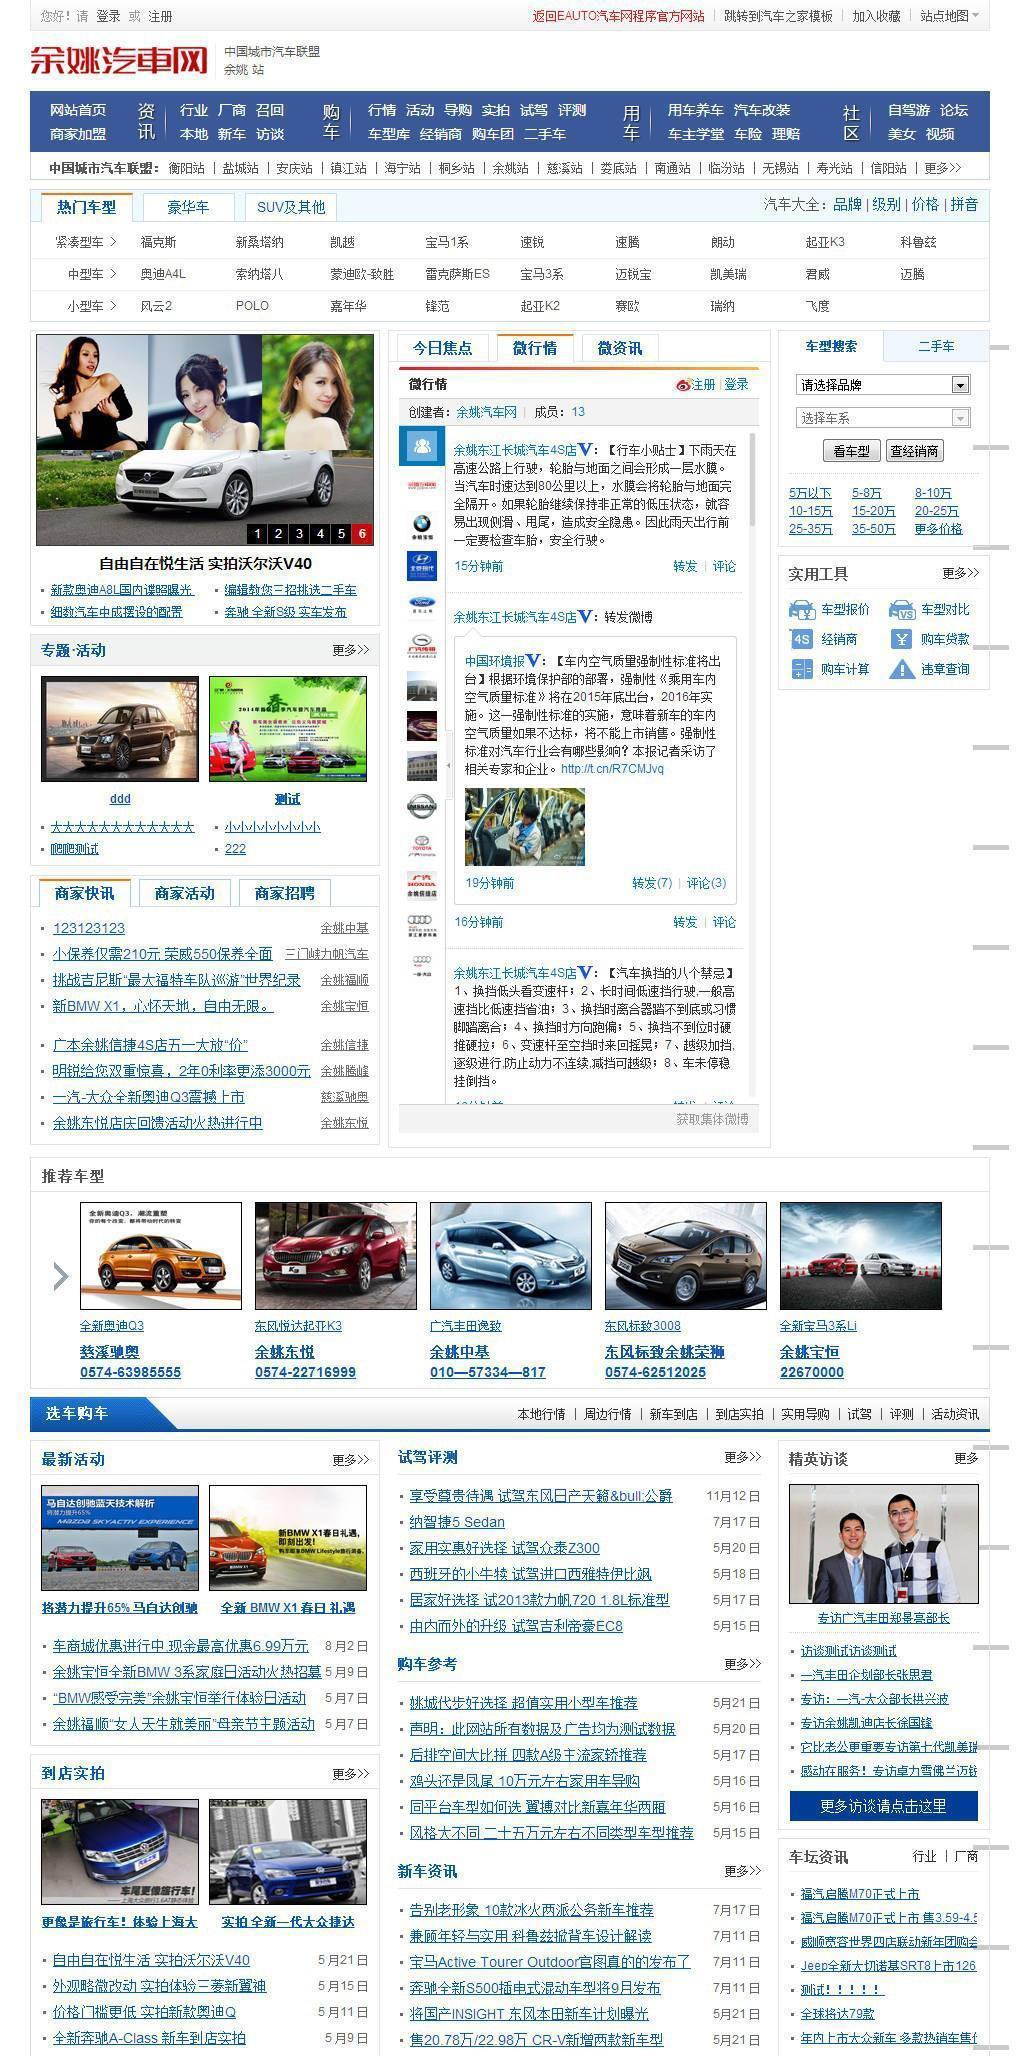Select the blue group avatar in the Weibo member list

click(x=421, y=445)
